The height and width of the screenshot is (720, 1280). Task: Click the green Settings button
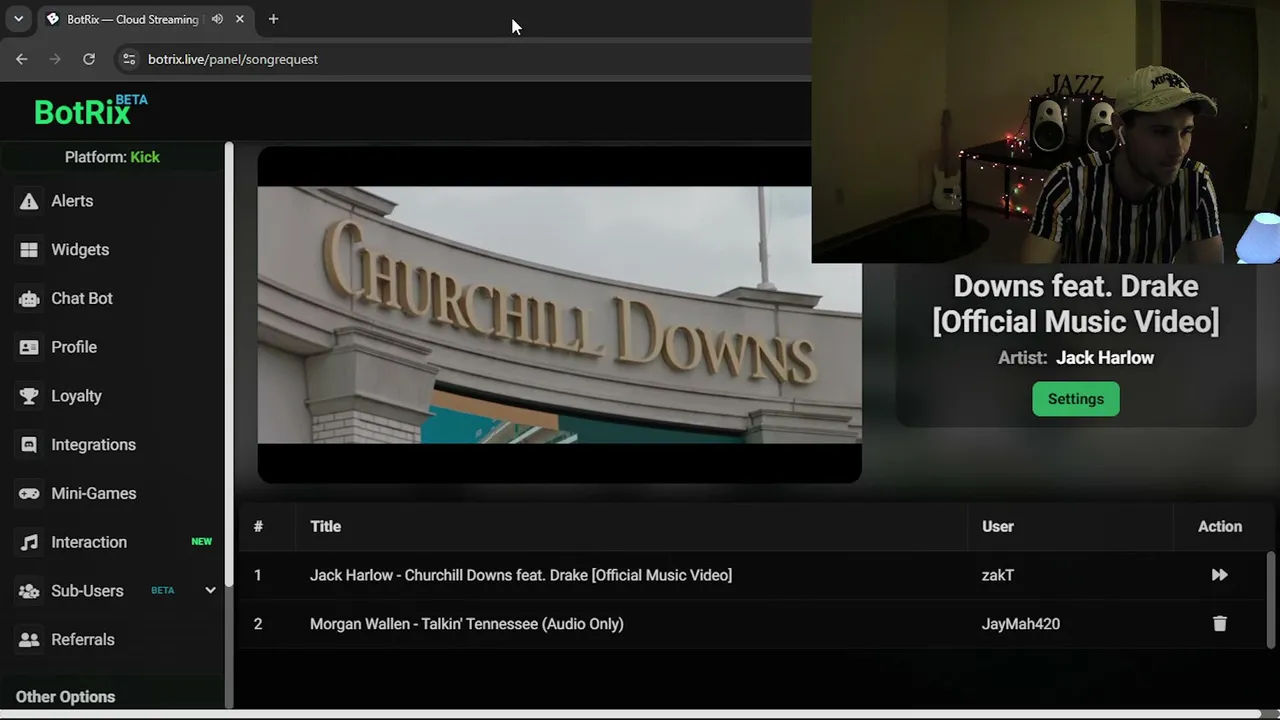1076,399
